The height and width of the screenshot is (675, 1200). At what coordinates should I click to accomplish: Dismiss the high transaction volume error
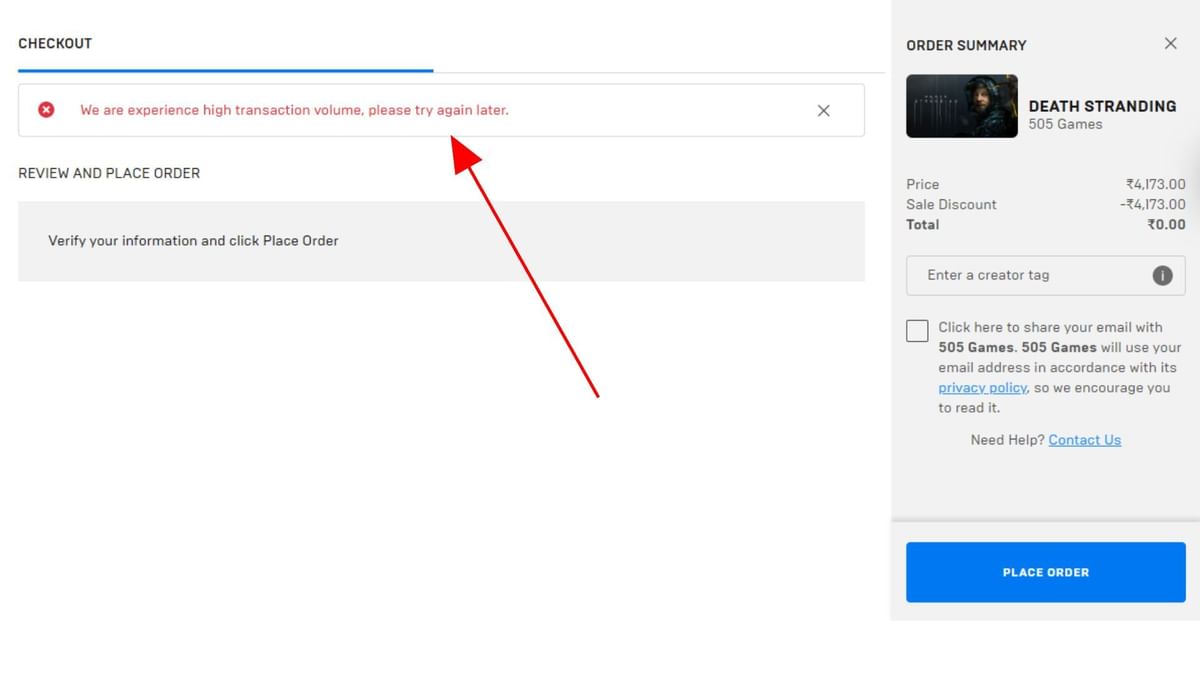click(823, 110)
